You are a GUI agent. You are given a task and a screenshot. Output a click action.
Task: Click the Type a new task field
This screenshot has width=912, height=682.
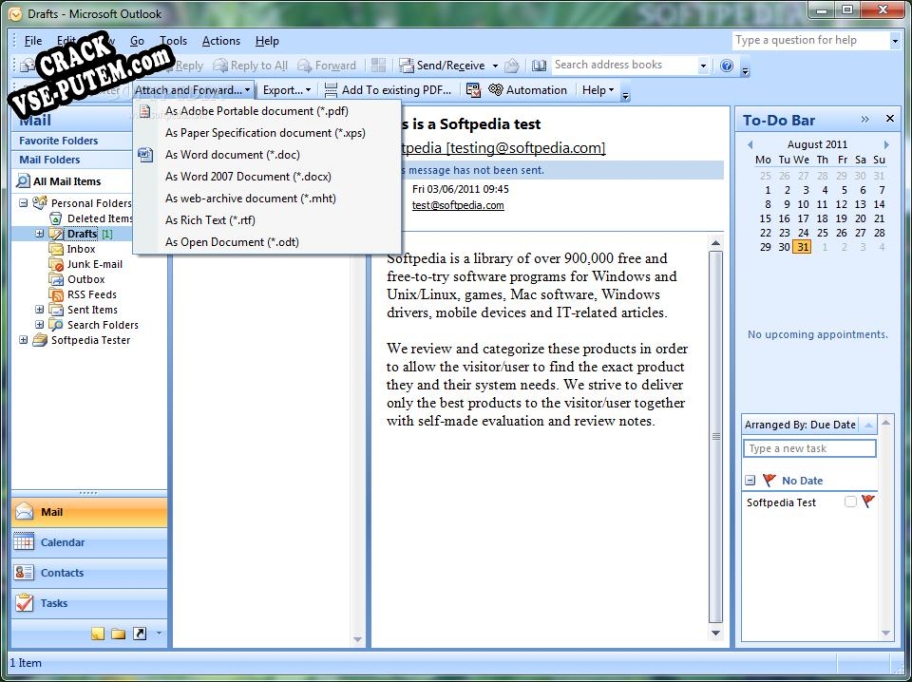810,449
